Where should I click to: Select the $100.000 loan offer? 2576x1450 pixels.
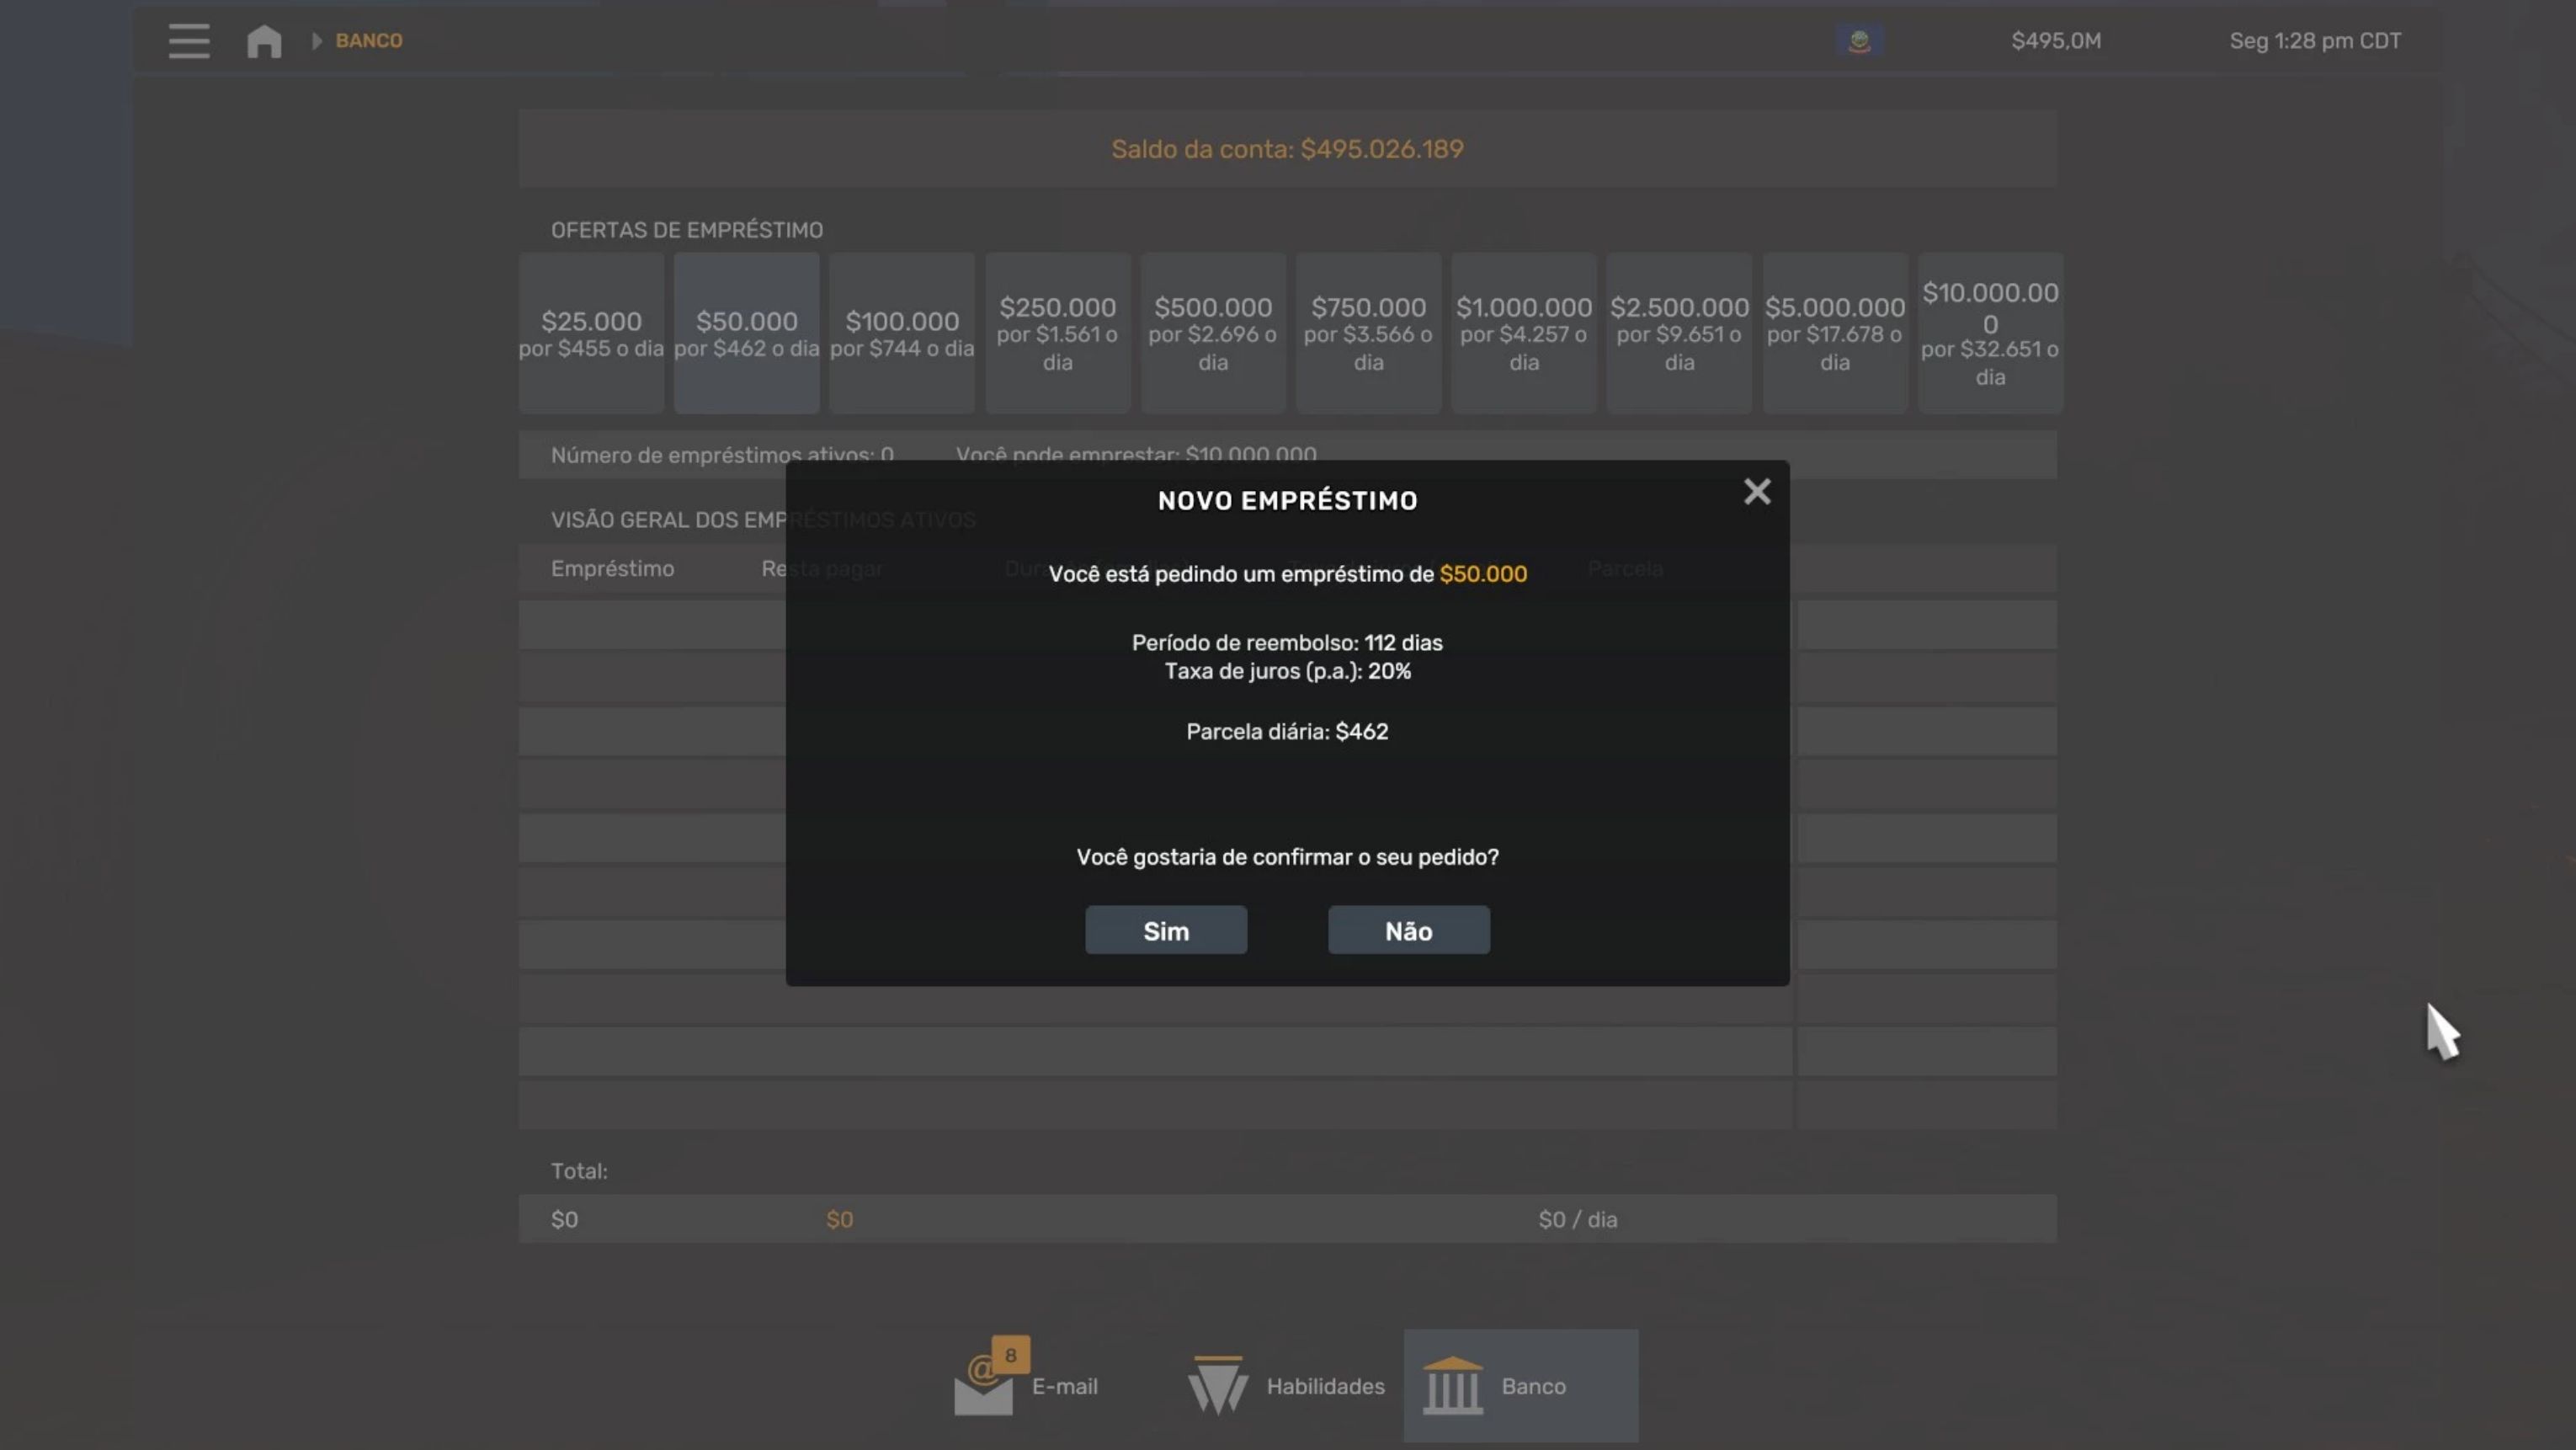902,333
